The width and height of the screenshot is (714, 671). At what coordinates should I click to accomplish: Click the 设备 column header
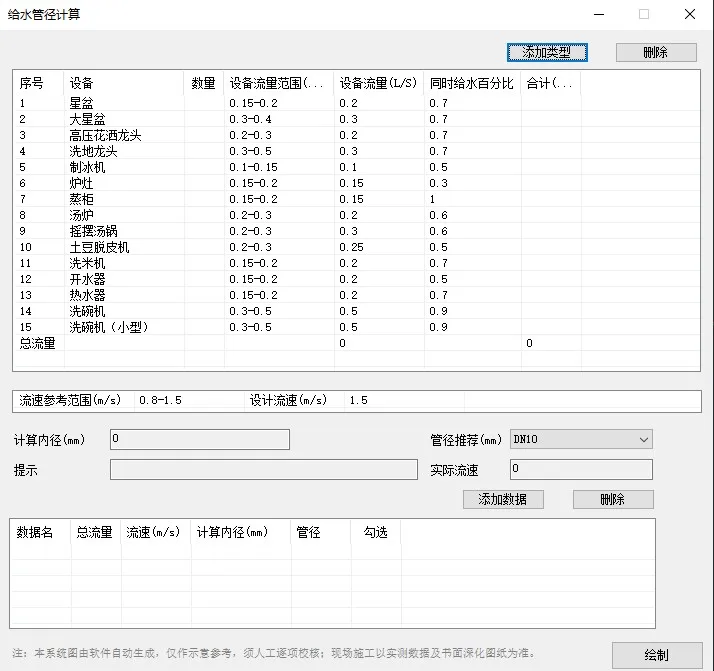123,83
